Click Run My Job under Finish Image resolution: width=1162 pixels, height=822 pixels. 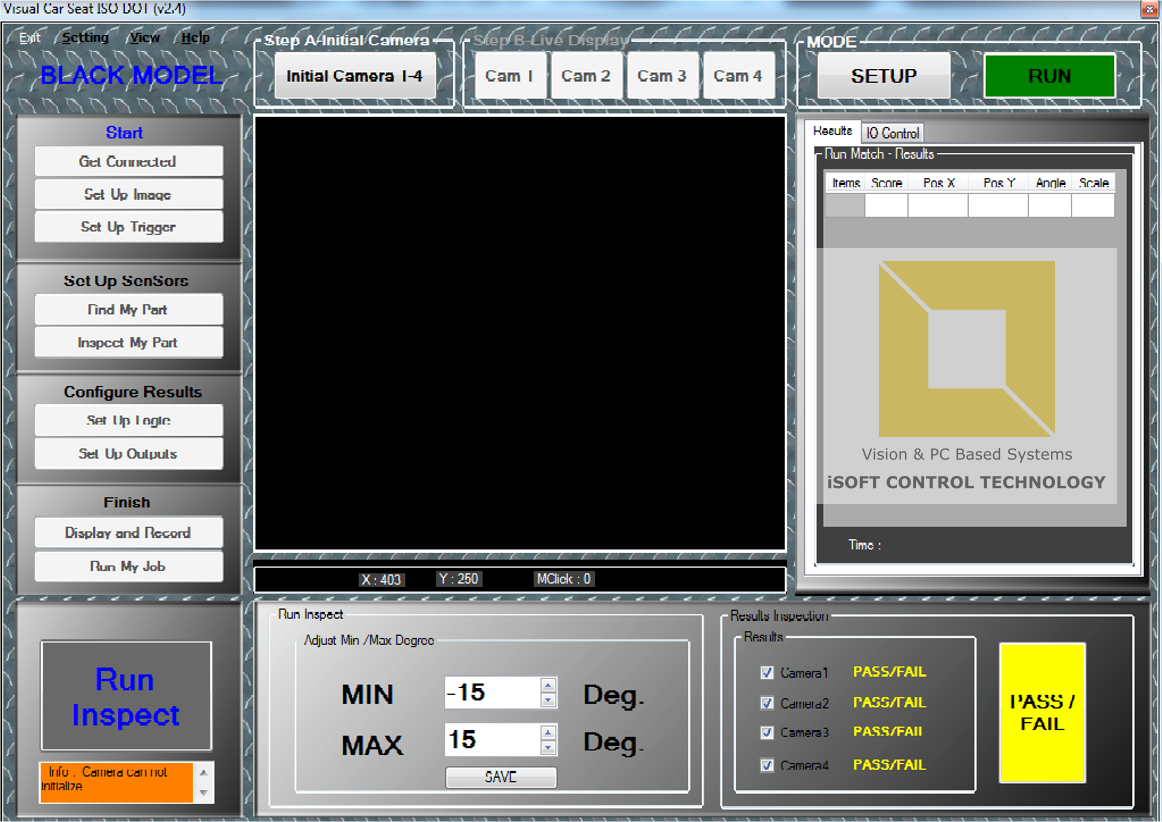[128, 565]
